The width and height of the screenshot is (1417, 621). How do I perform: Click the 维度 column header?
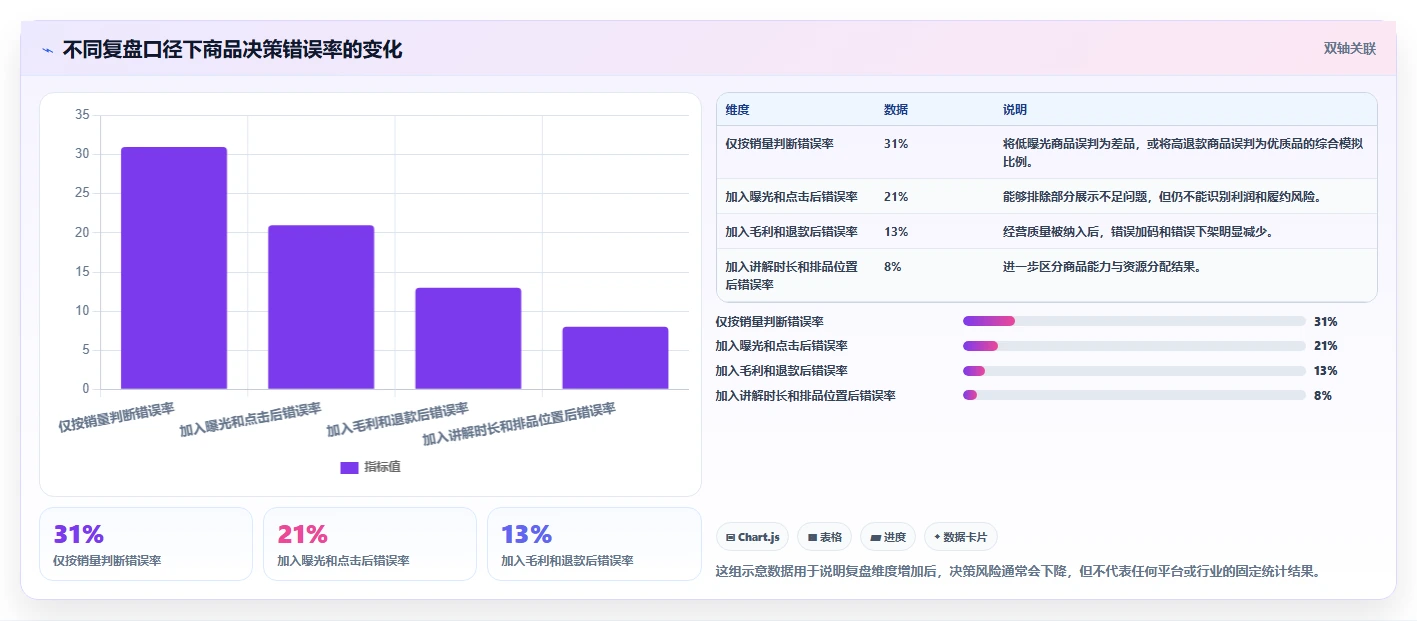(738, 110)
